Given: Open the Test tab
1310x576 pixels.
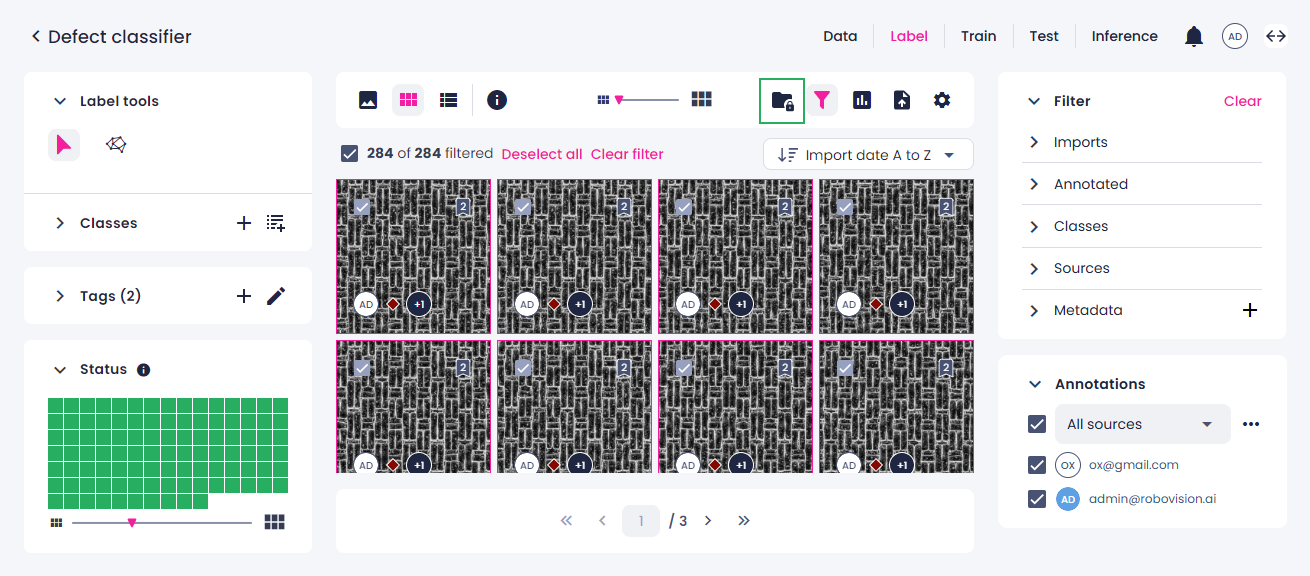Looking at the screenshot, I should pyautogui.click(x=1044, y=36).
